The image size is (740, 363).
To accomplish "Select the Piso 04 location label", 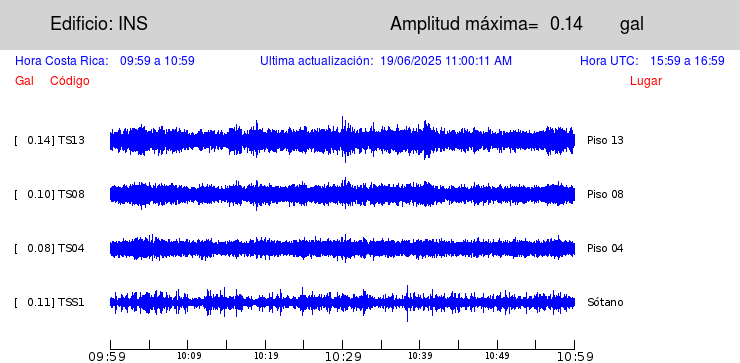I will tap(605, 248).
